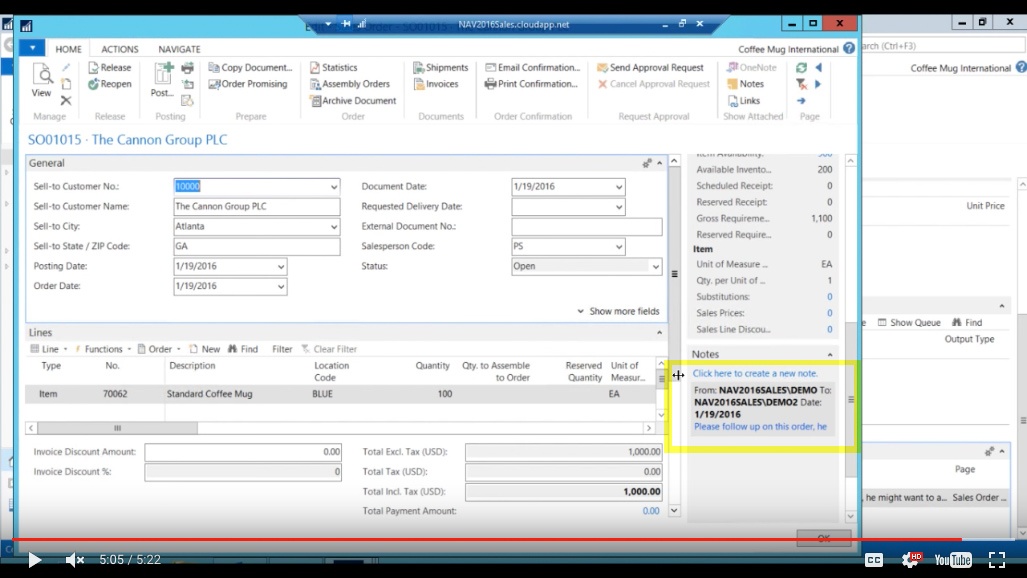This screenshot has height=578, width=1027.
Task: Click the Post and Print printer icon
Action: 187,67
